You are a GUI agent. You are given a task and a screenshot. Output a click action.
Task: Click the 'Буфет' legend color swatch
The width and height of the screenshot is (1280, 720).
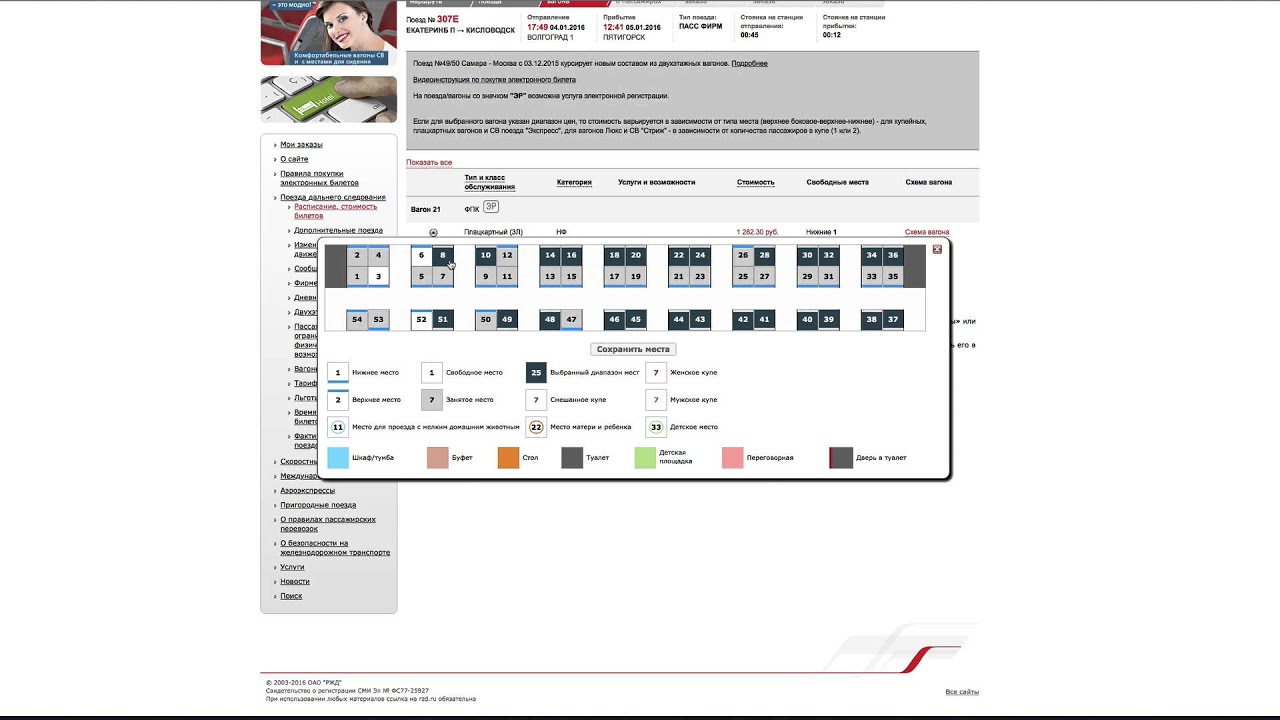tap(438, 458)
